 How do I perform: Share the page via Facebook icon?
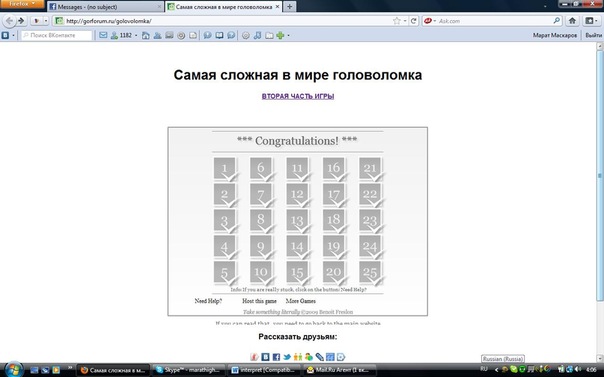pyautogui.click(x=276, y=357)
